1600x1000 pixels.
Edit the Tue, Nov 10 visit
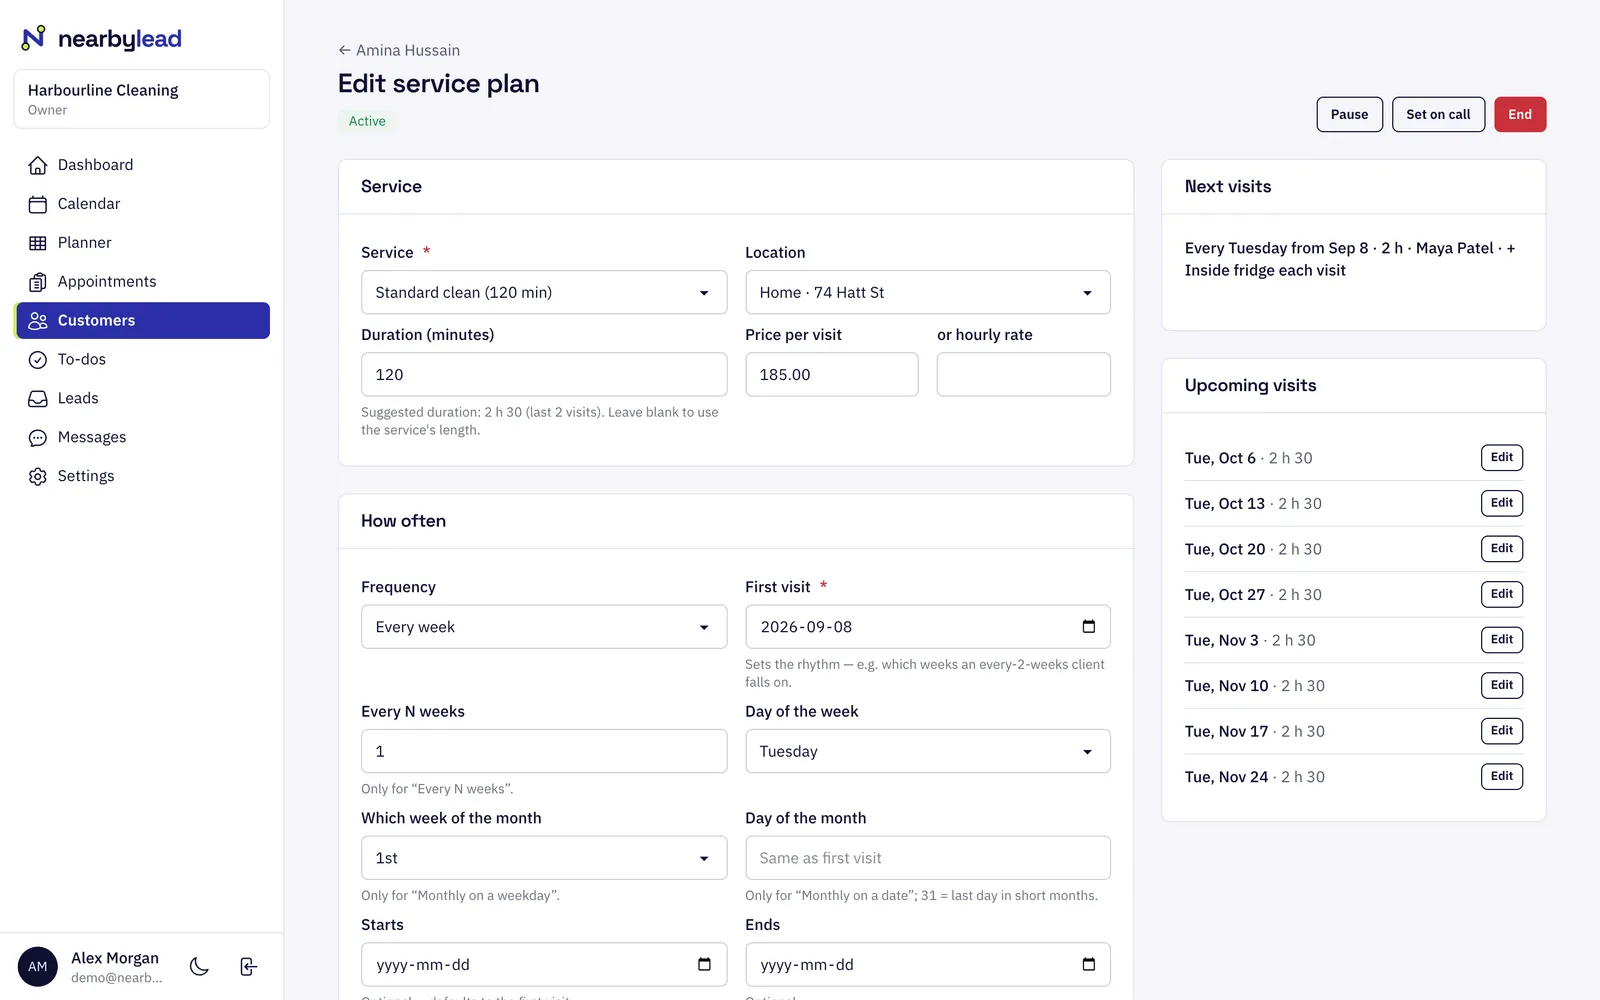[1502, 685]
